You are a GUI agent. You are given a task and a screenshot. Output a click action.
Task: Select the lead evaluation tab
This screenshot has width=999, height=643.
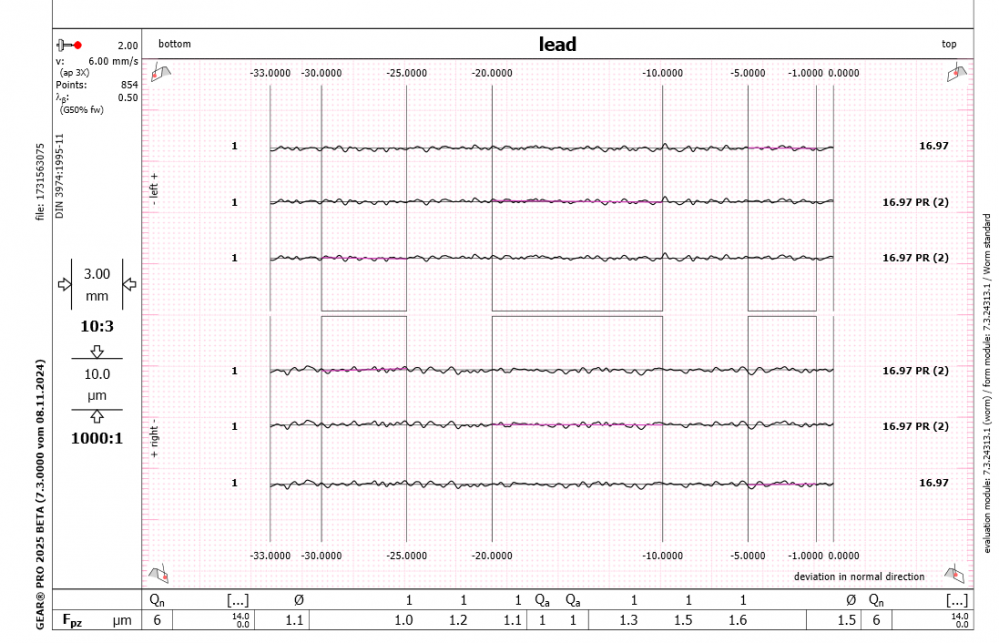click(x=556, y=43)
